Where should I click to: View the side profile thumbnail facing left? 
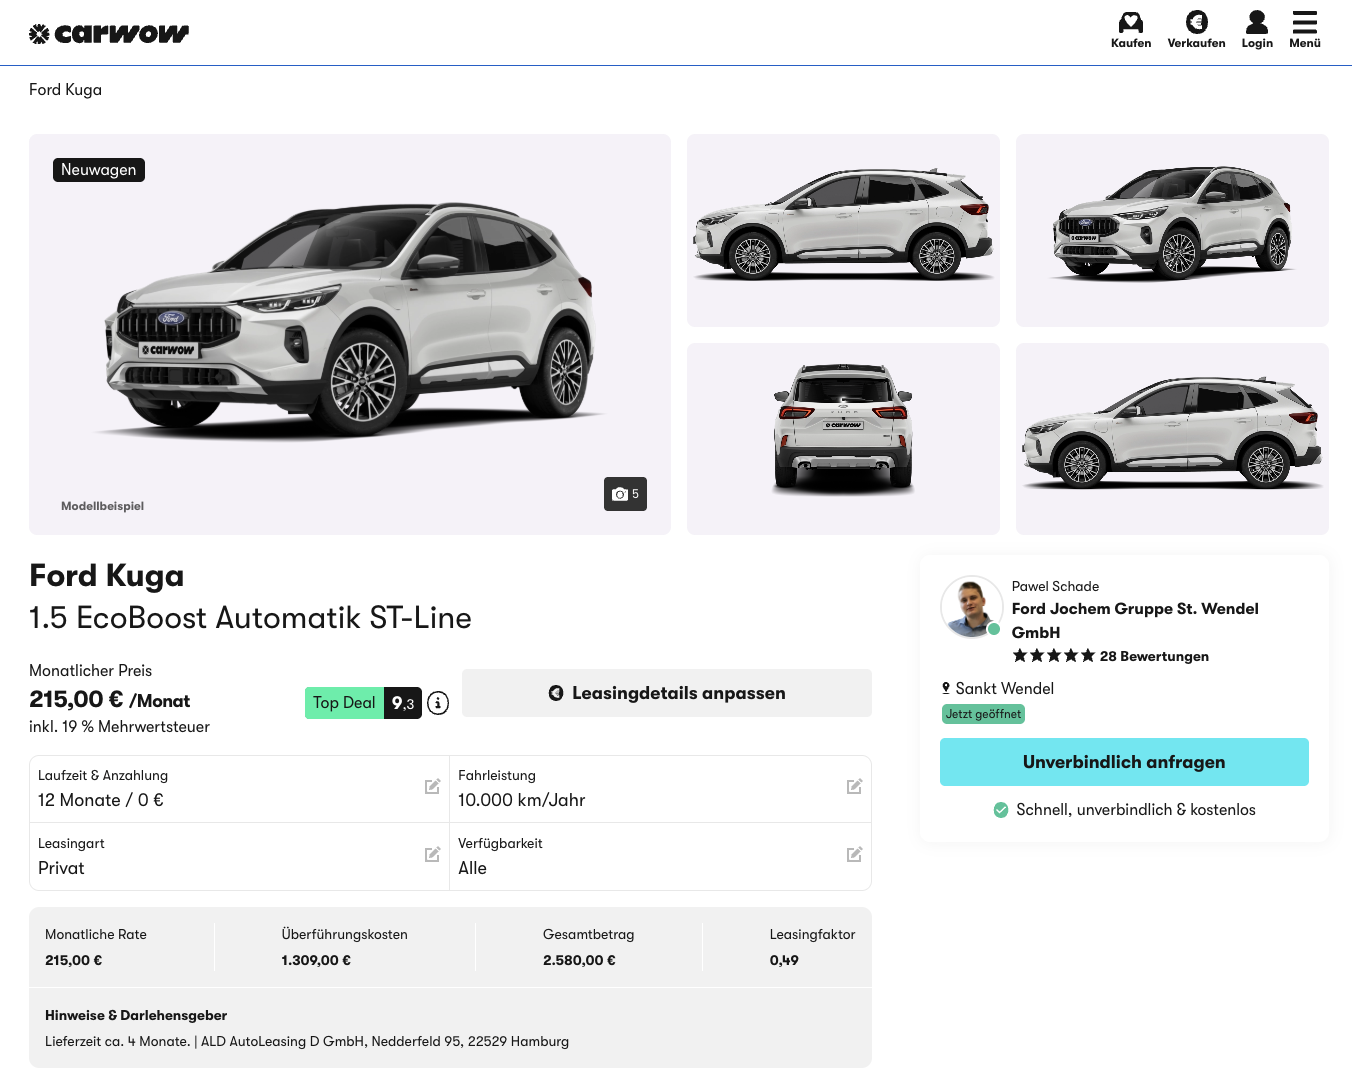[x=843, y=230]
